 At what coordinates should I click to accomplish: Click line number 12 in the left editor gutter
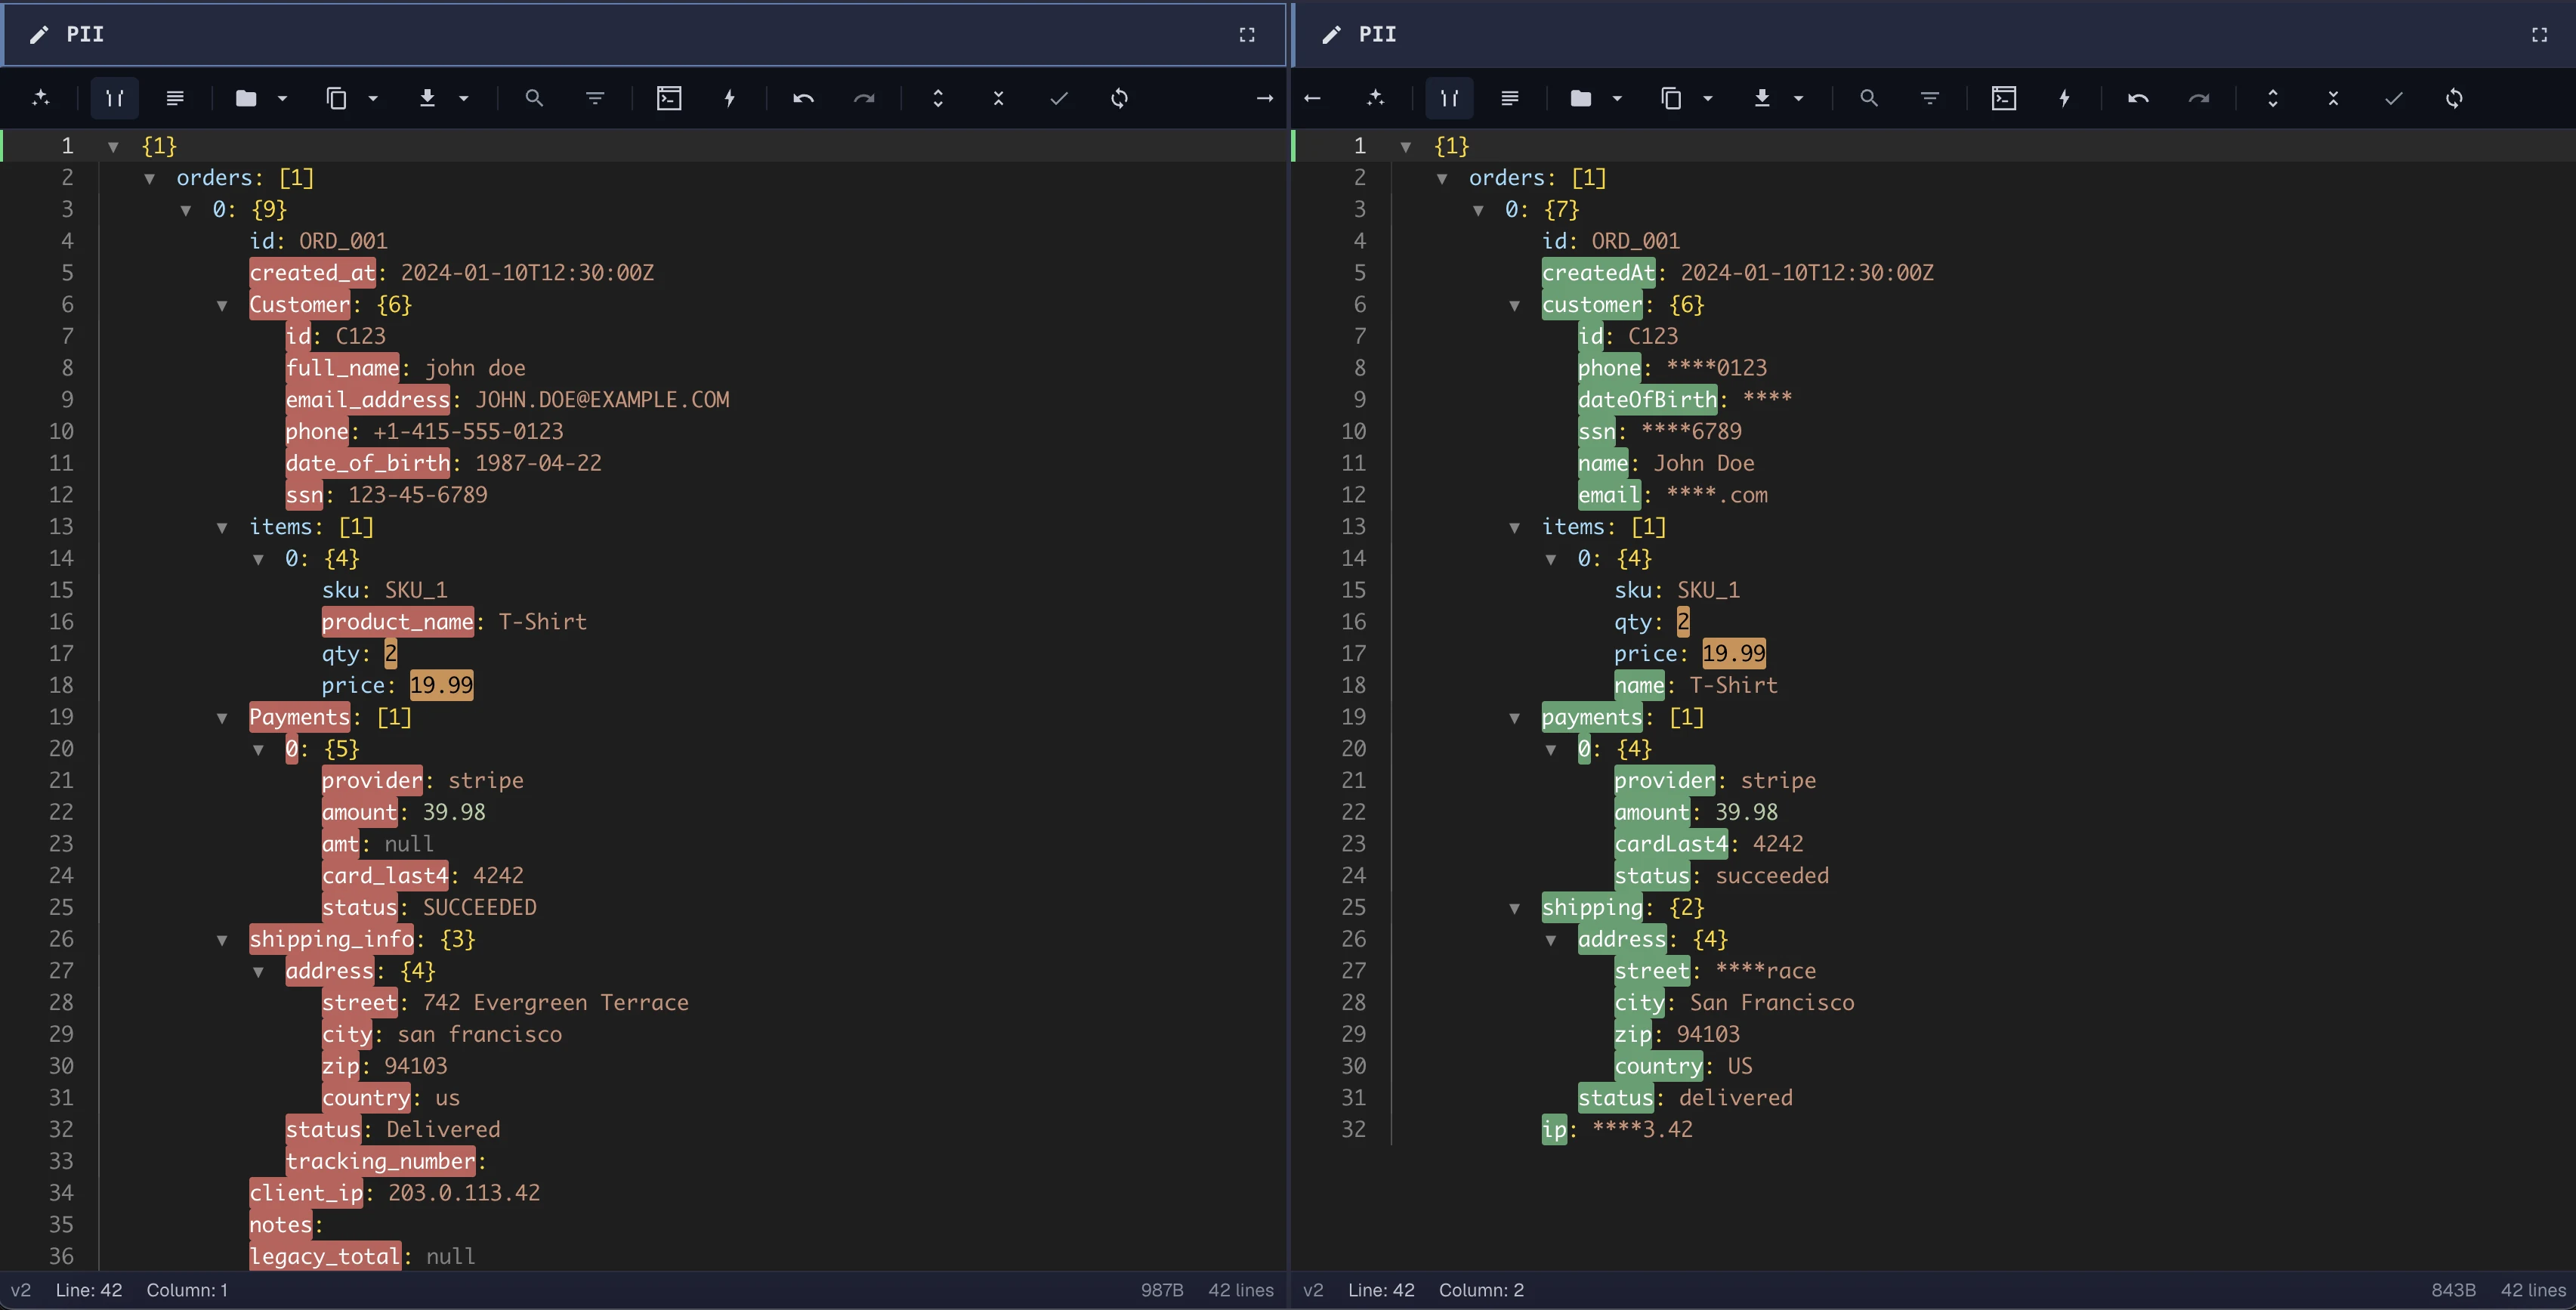61,494
